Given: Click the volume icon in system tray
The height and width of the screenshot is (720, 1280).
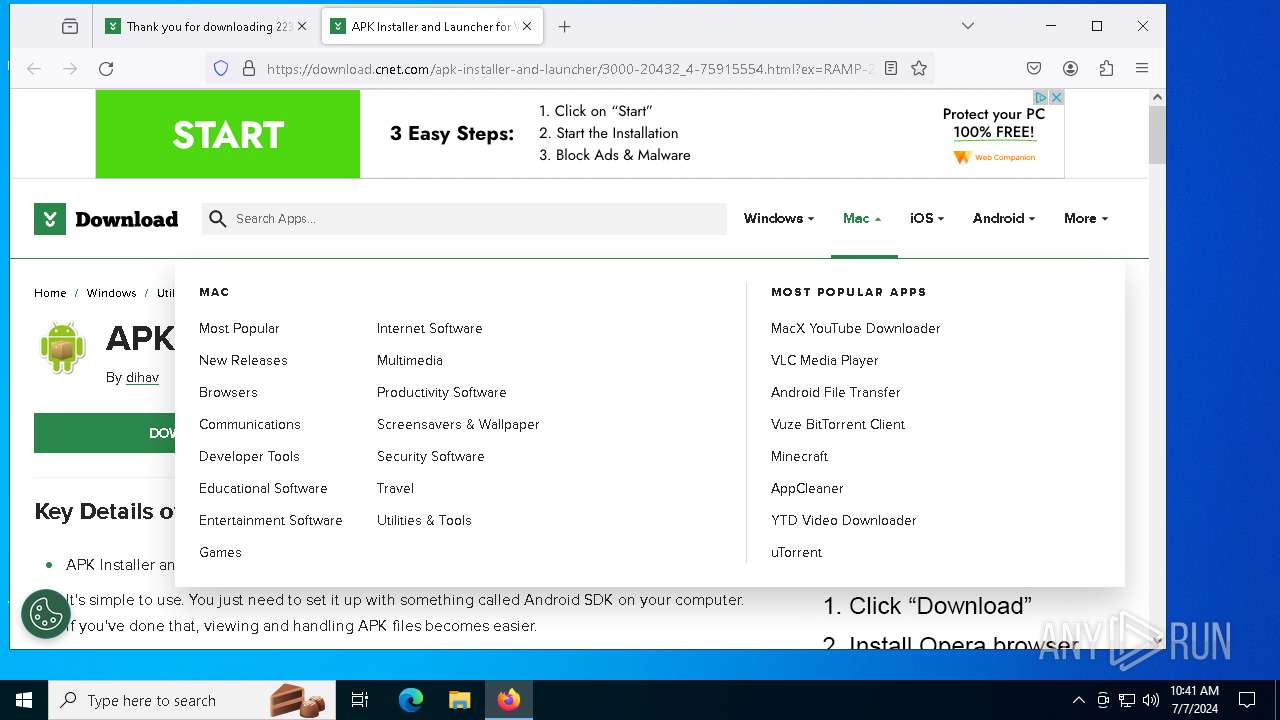Looking at the screenshot, I should click(1151, 700).
